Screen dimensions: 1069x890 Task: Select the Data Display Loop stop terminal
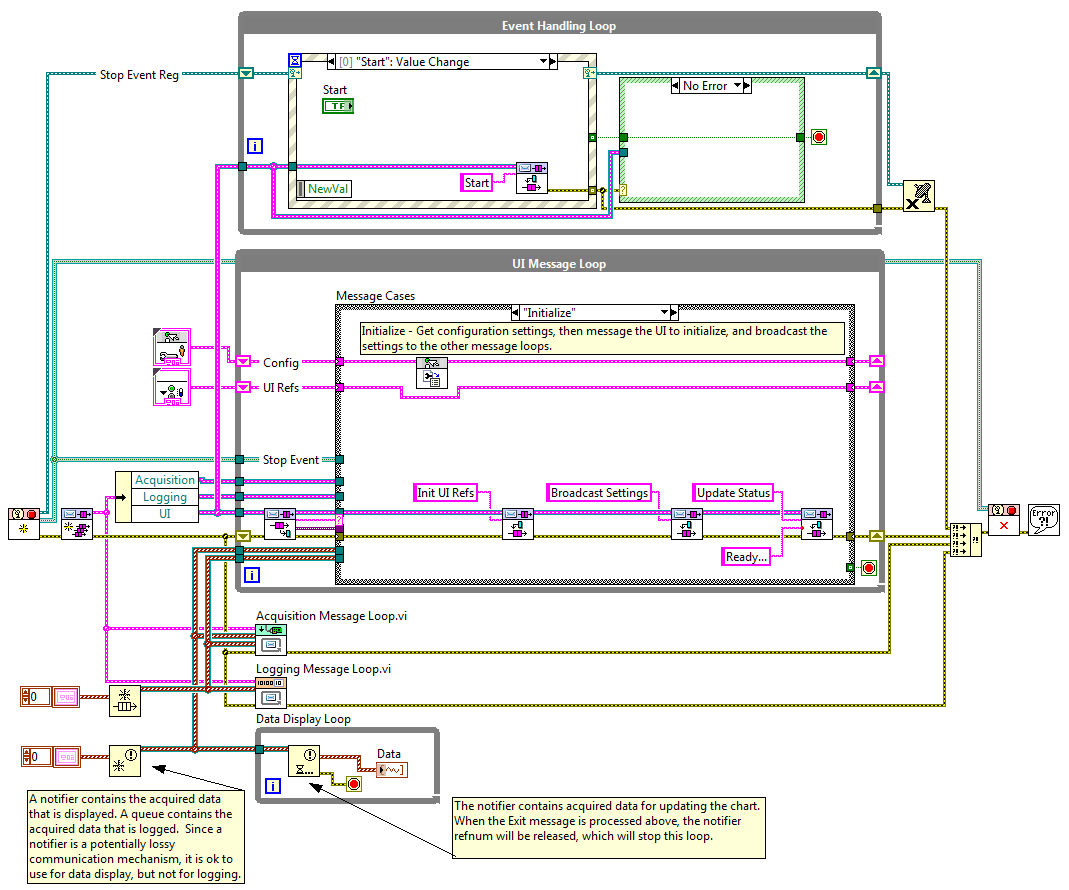(353, 783)
